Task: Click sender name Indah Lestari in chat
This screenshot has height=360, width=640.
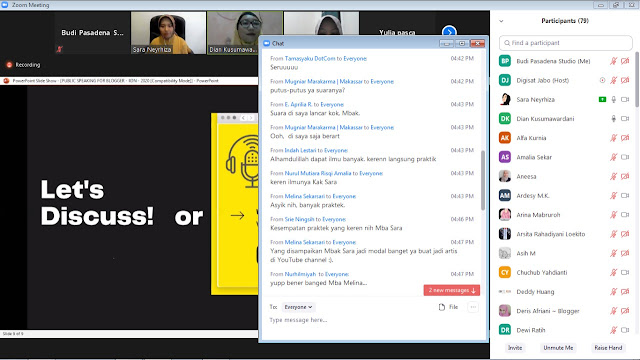Action: point(300,150)
